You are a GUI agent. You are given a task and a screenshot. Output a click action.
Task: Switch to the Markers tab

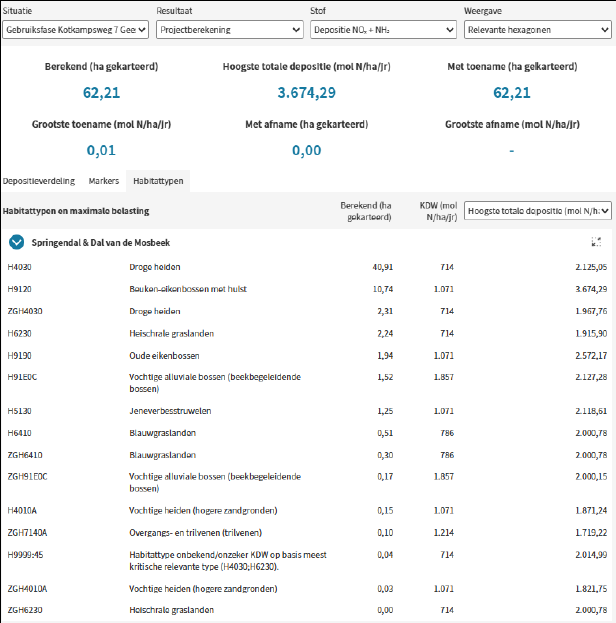104,181
